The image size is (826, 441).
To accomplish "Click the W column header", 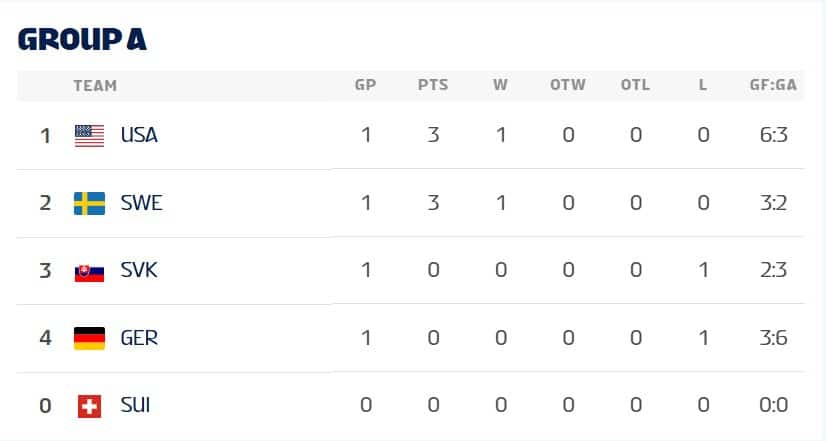I will click(500, 85).
